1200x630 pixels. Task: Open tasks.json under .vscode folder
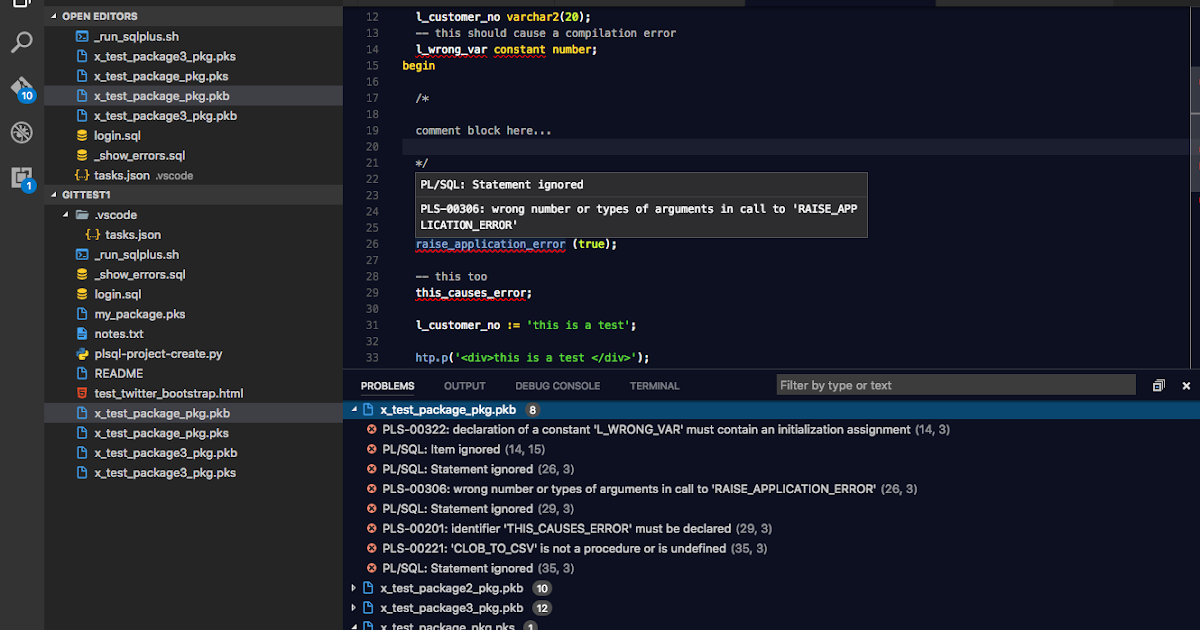tap(193, 235)
